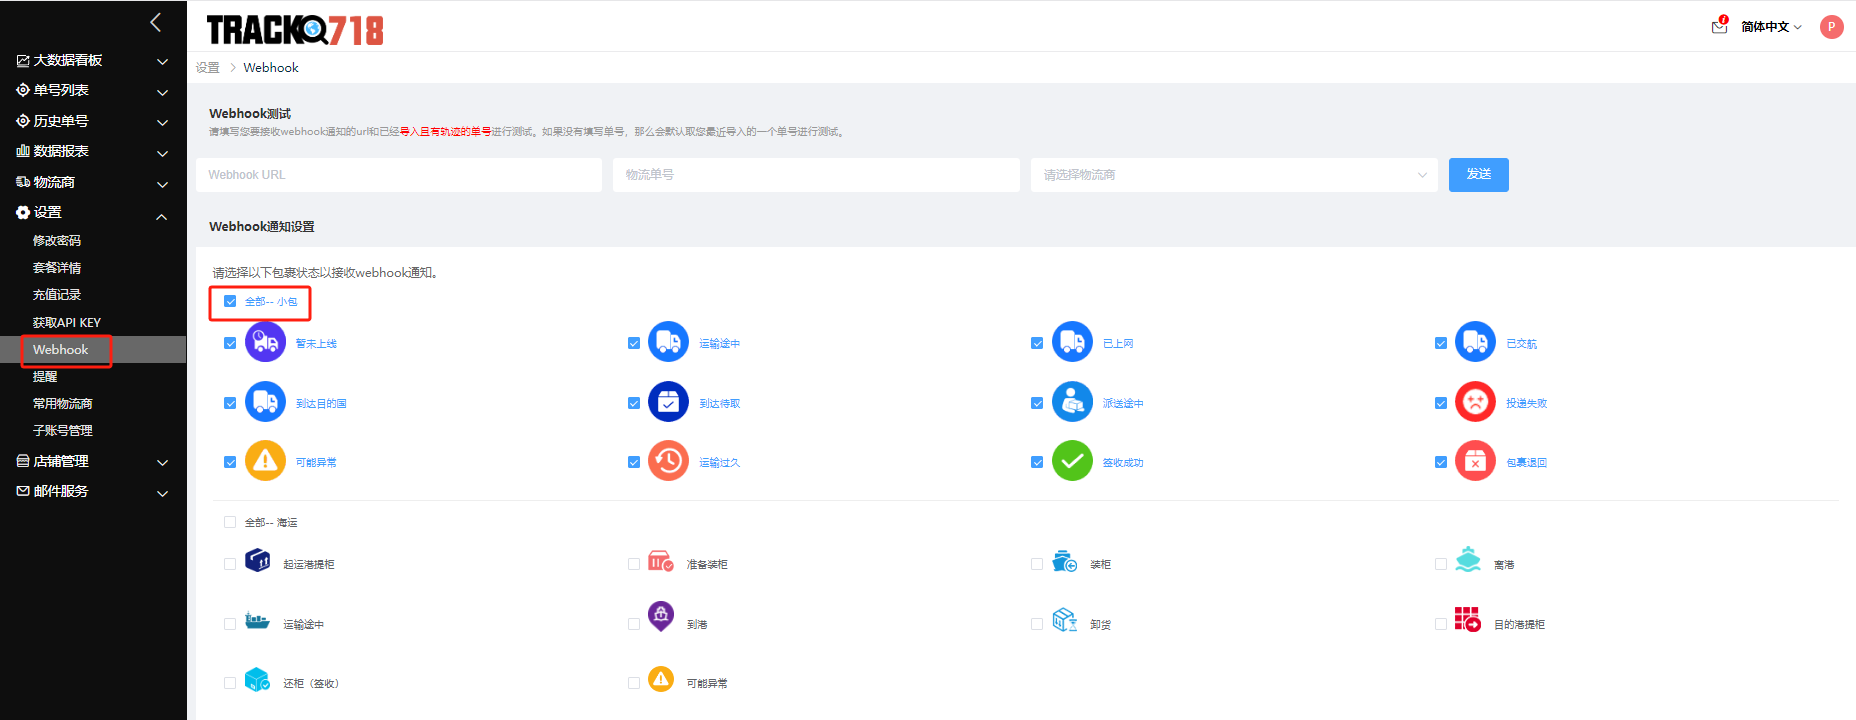Uncheck the 签收成功 checkbox
This screenshot has height=720, width=1856.
pyautogui.click(x=1037, y=462)
